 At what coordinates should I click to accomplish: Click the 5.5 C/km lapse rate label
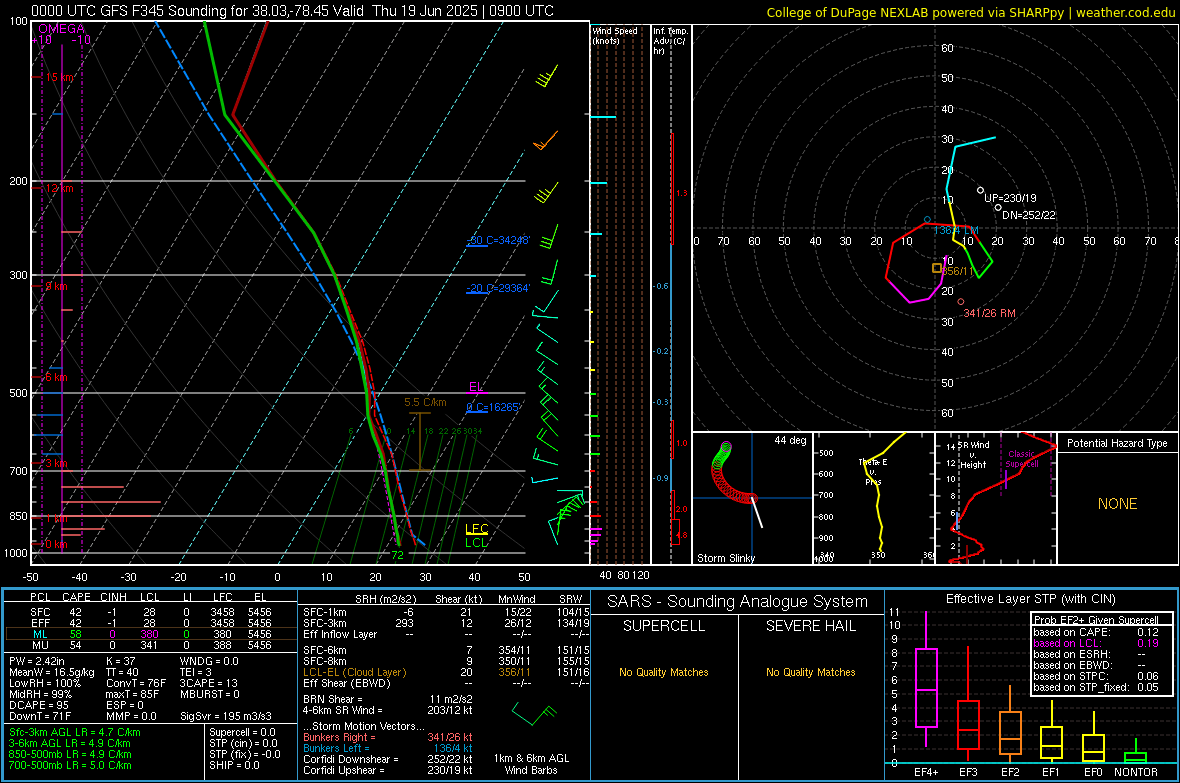[x=425, y=403]
